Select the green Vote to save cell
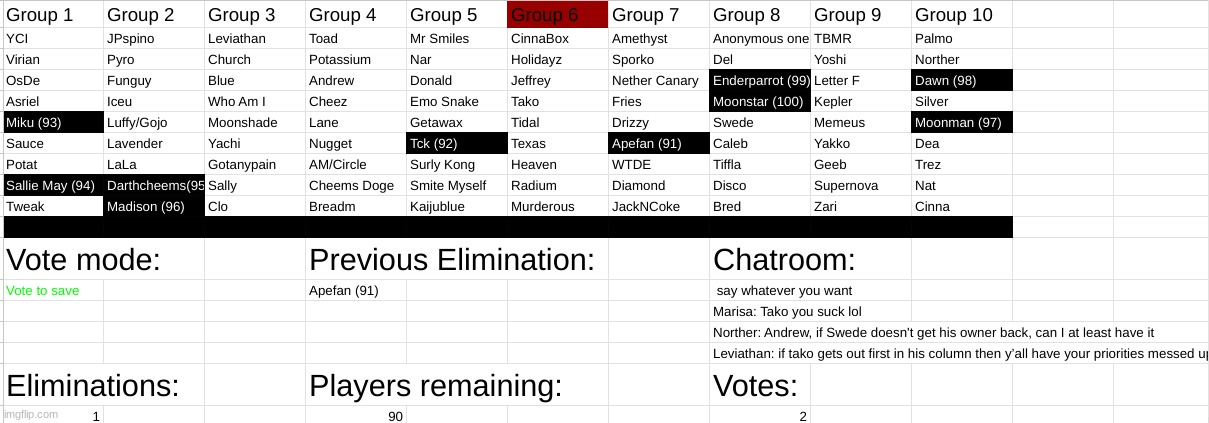The image size is (1209, 423). click(x=53, y=290)
